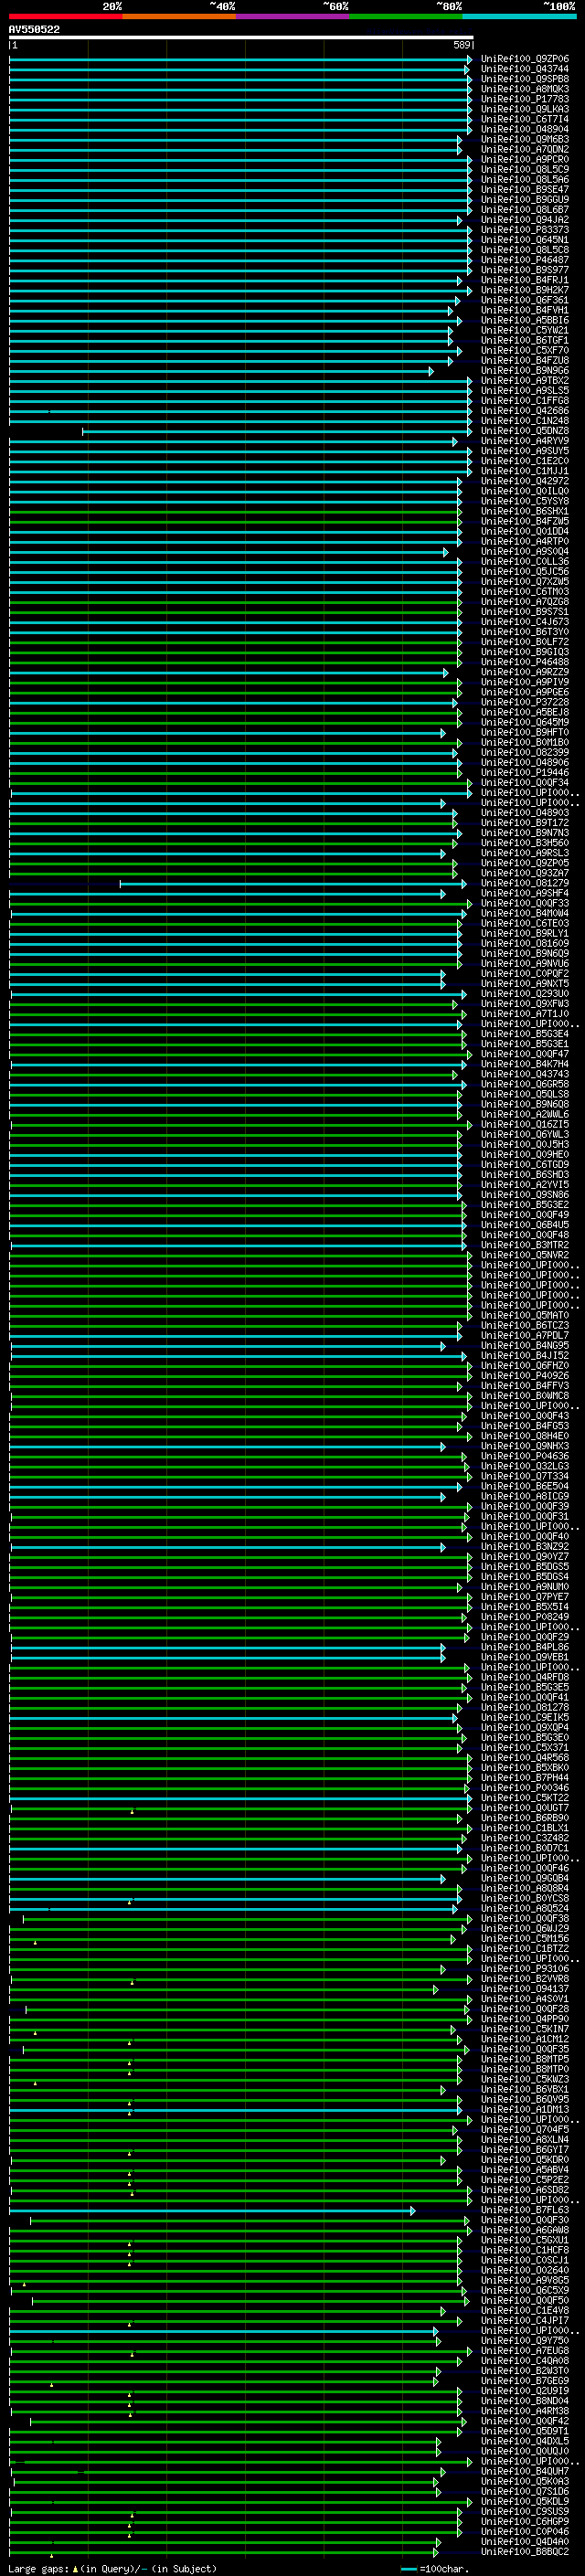Click the Large gaps legend text
The height and width of the screenshot is (2576, 585).
point(112,2568)
